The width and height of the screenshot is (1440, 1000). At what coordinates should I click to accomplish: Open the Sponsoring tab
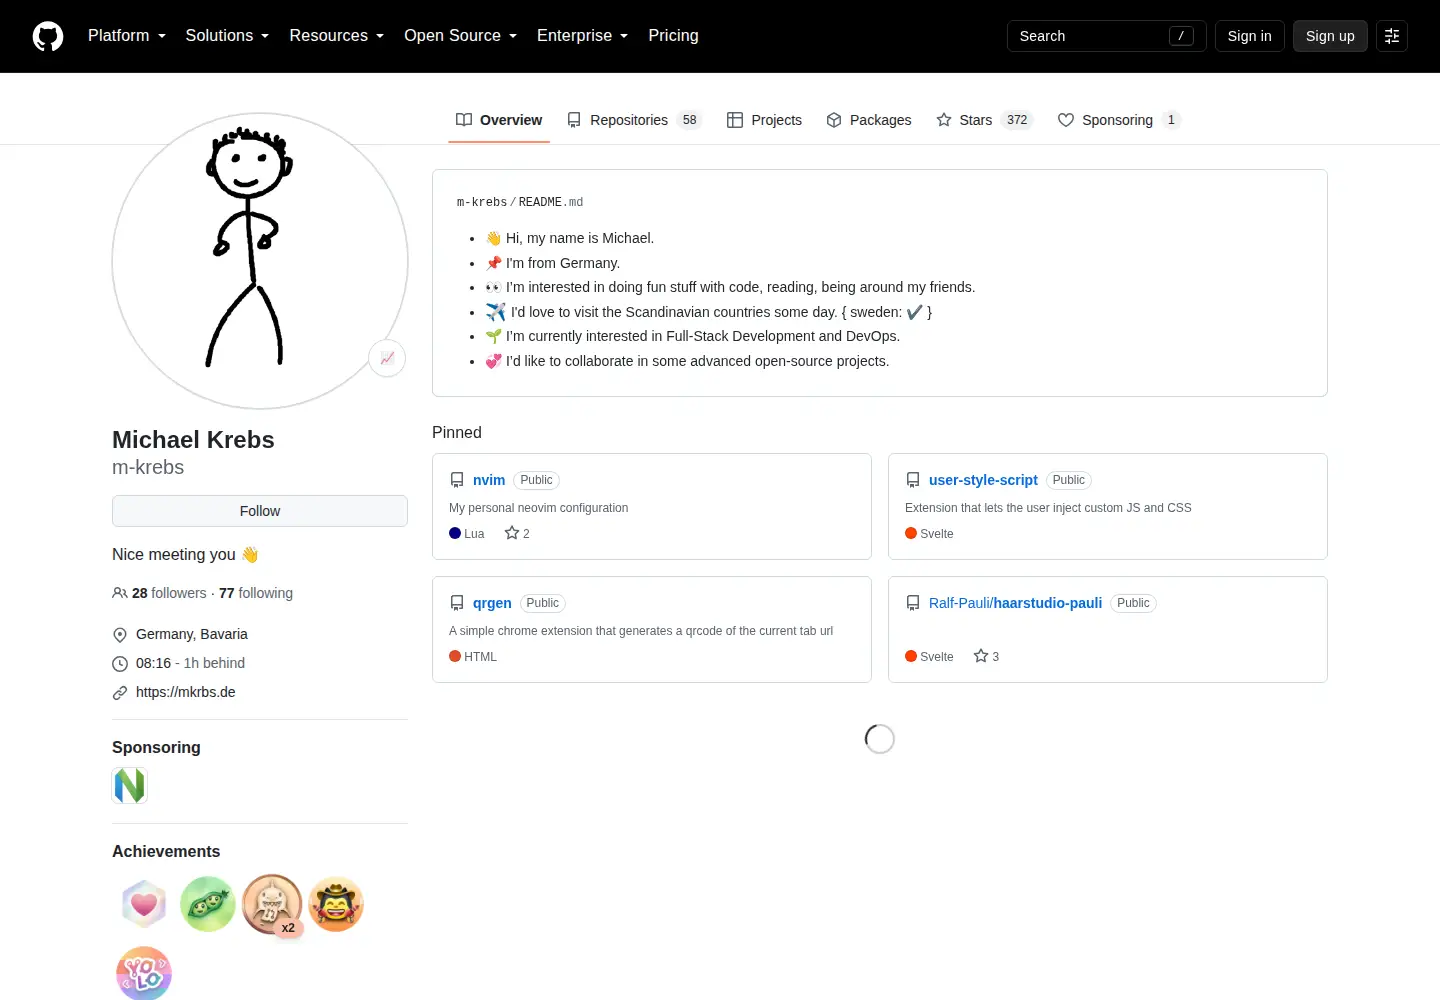pos(1119,120)
